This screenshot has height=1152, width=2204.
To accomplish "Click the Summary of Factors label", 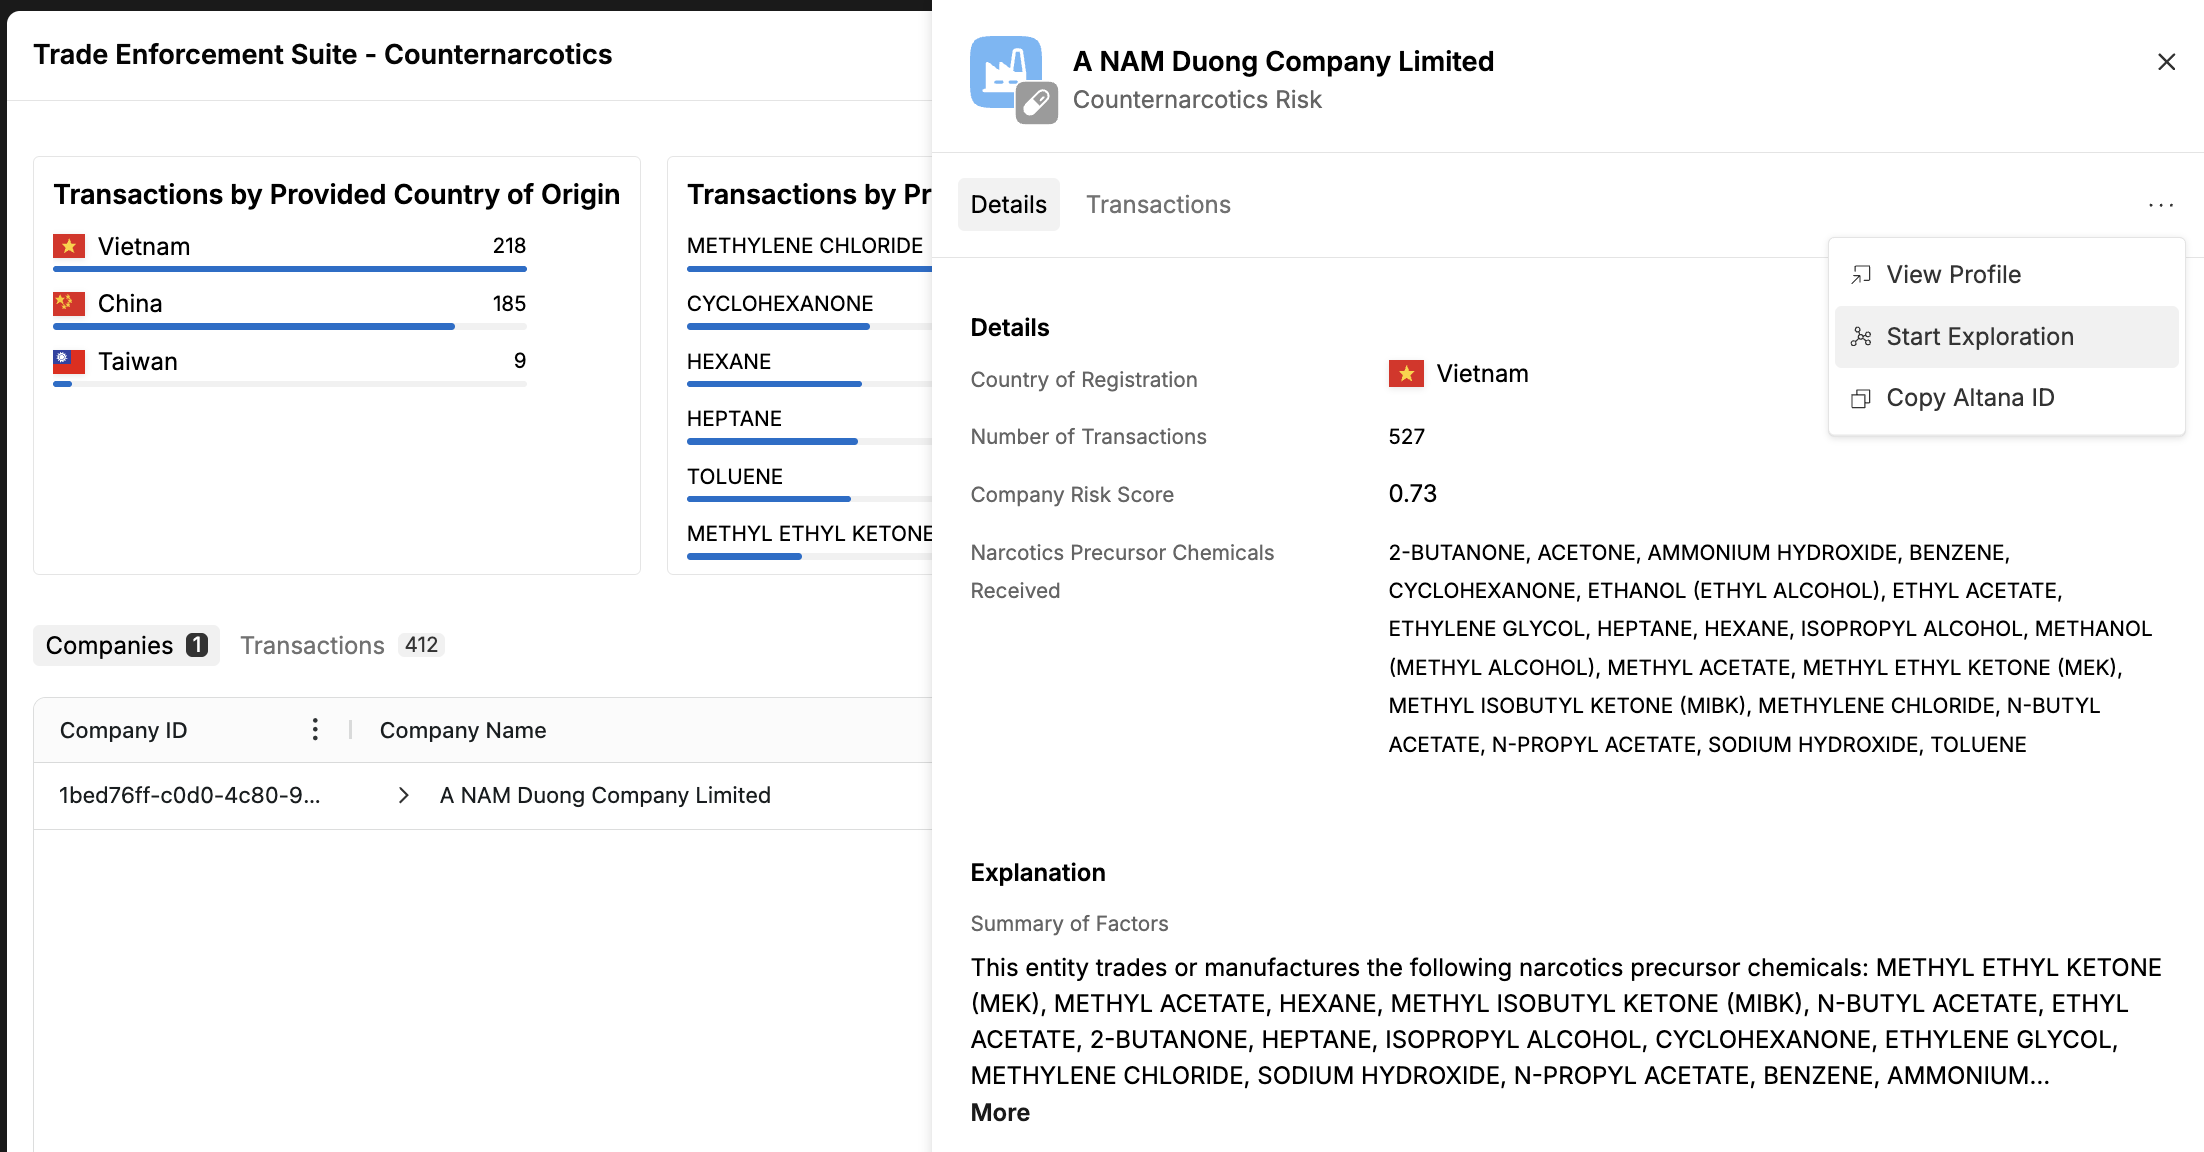I will [1069, 924].
